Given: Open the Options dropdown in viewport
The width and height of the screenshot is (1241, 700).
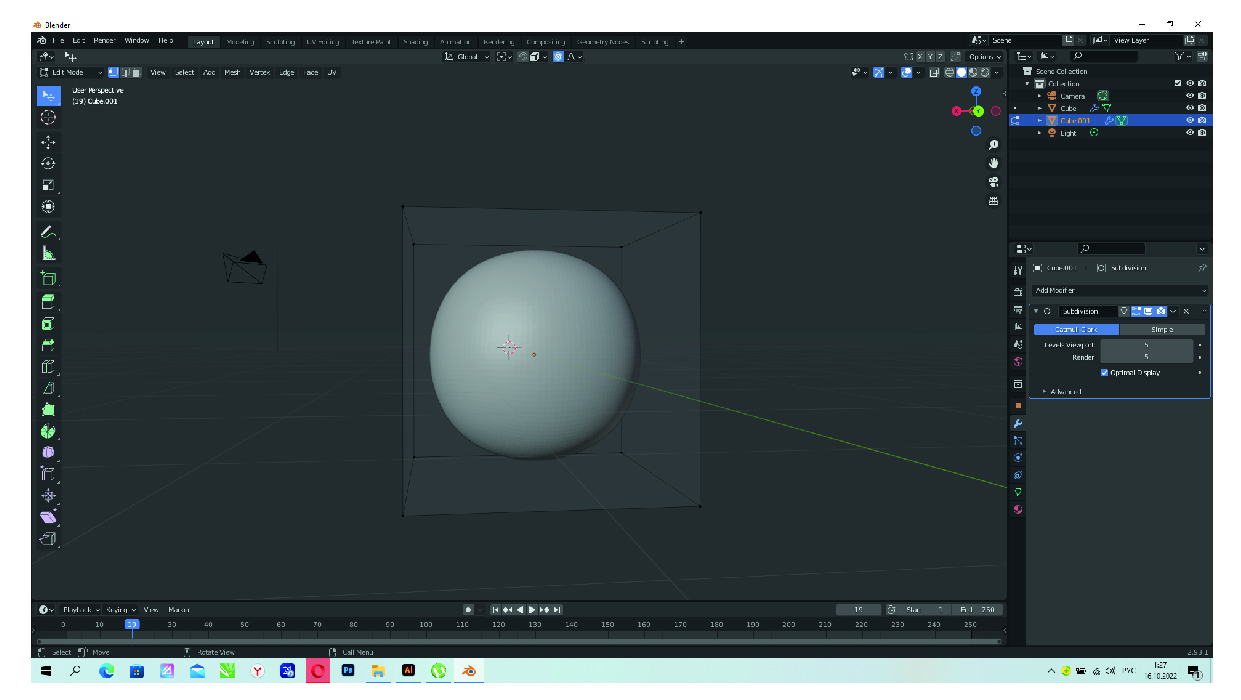Looking at the screenshot, I should point(984,57).
